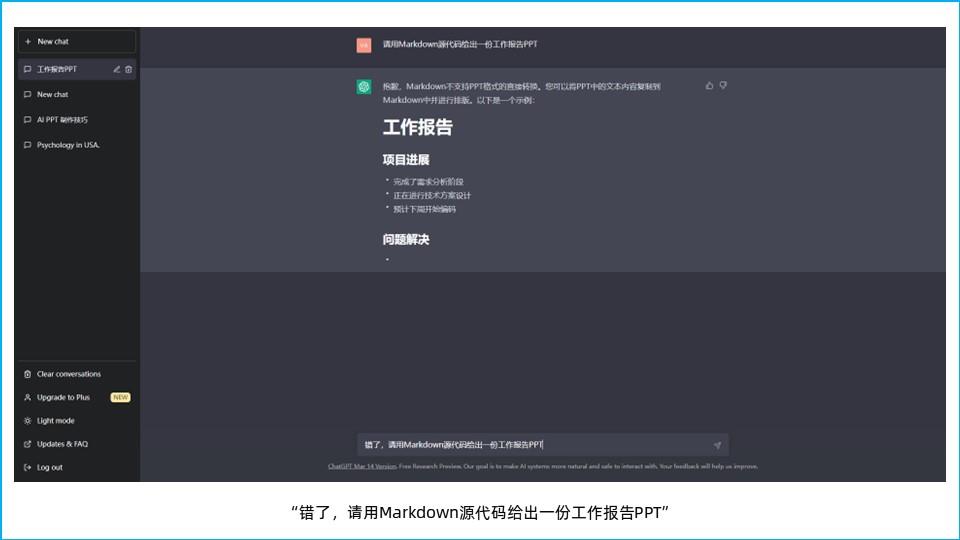Screen dimensions: 960x540
Task: Click the chat bubble icon of 工作报告PPT
Action: click(28, 69)
